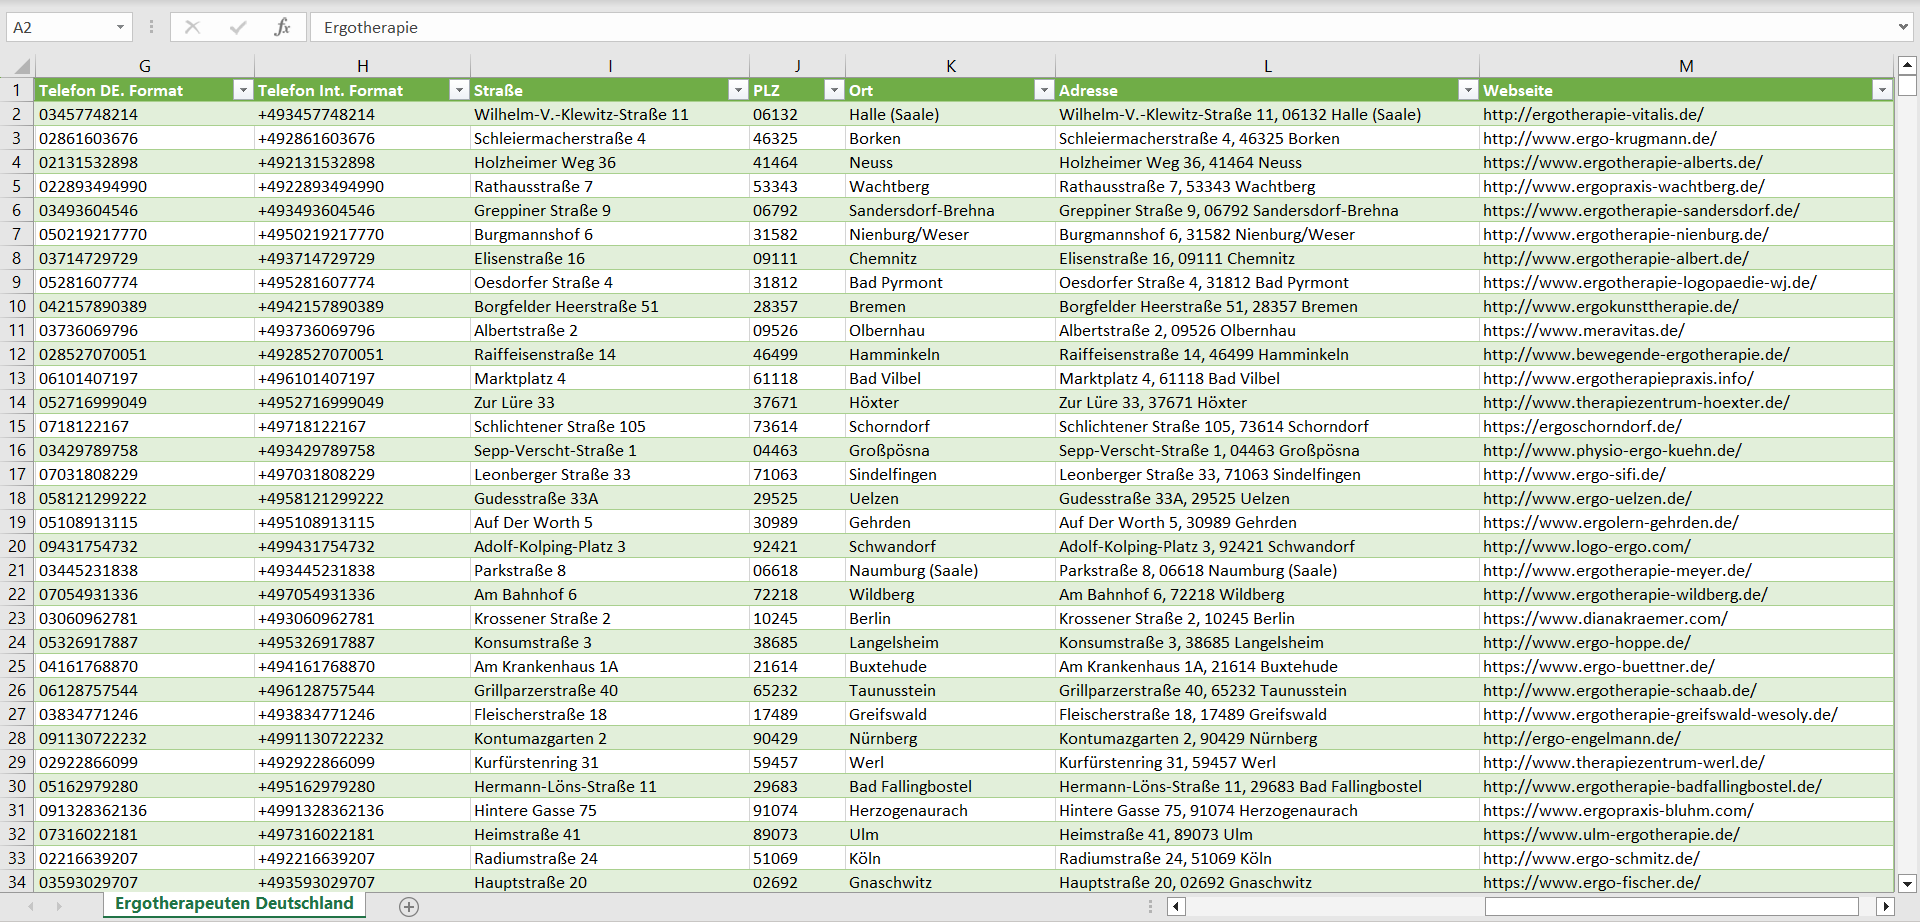This screenshot has width=1920, height=922.
Task: Select Ort cell Chemnitz
Action: point(951,258)
